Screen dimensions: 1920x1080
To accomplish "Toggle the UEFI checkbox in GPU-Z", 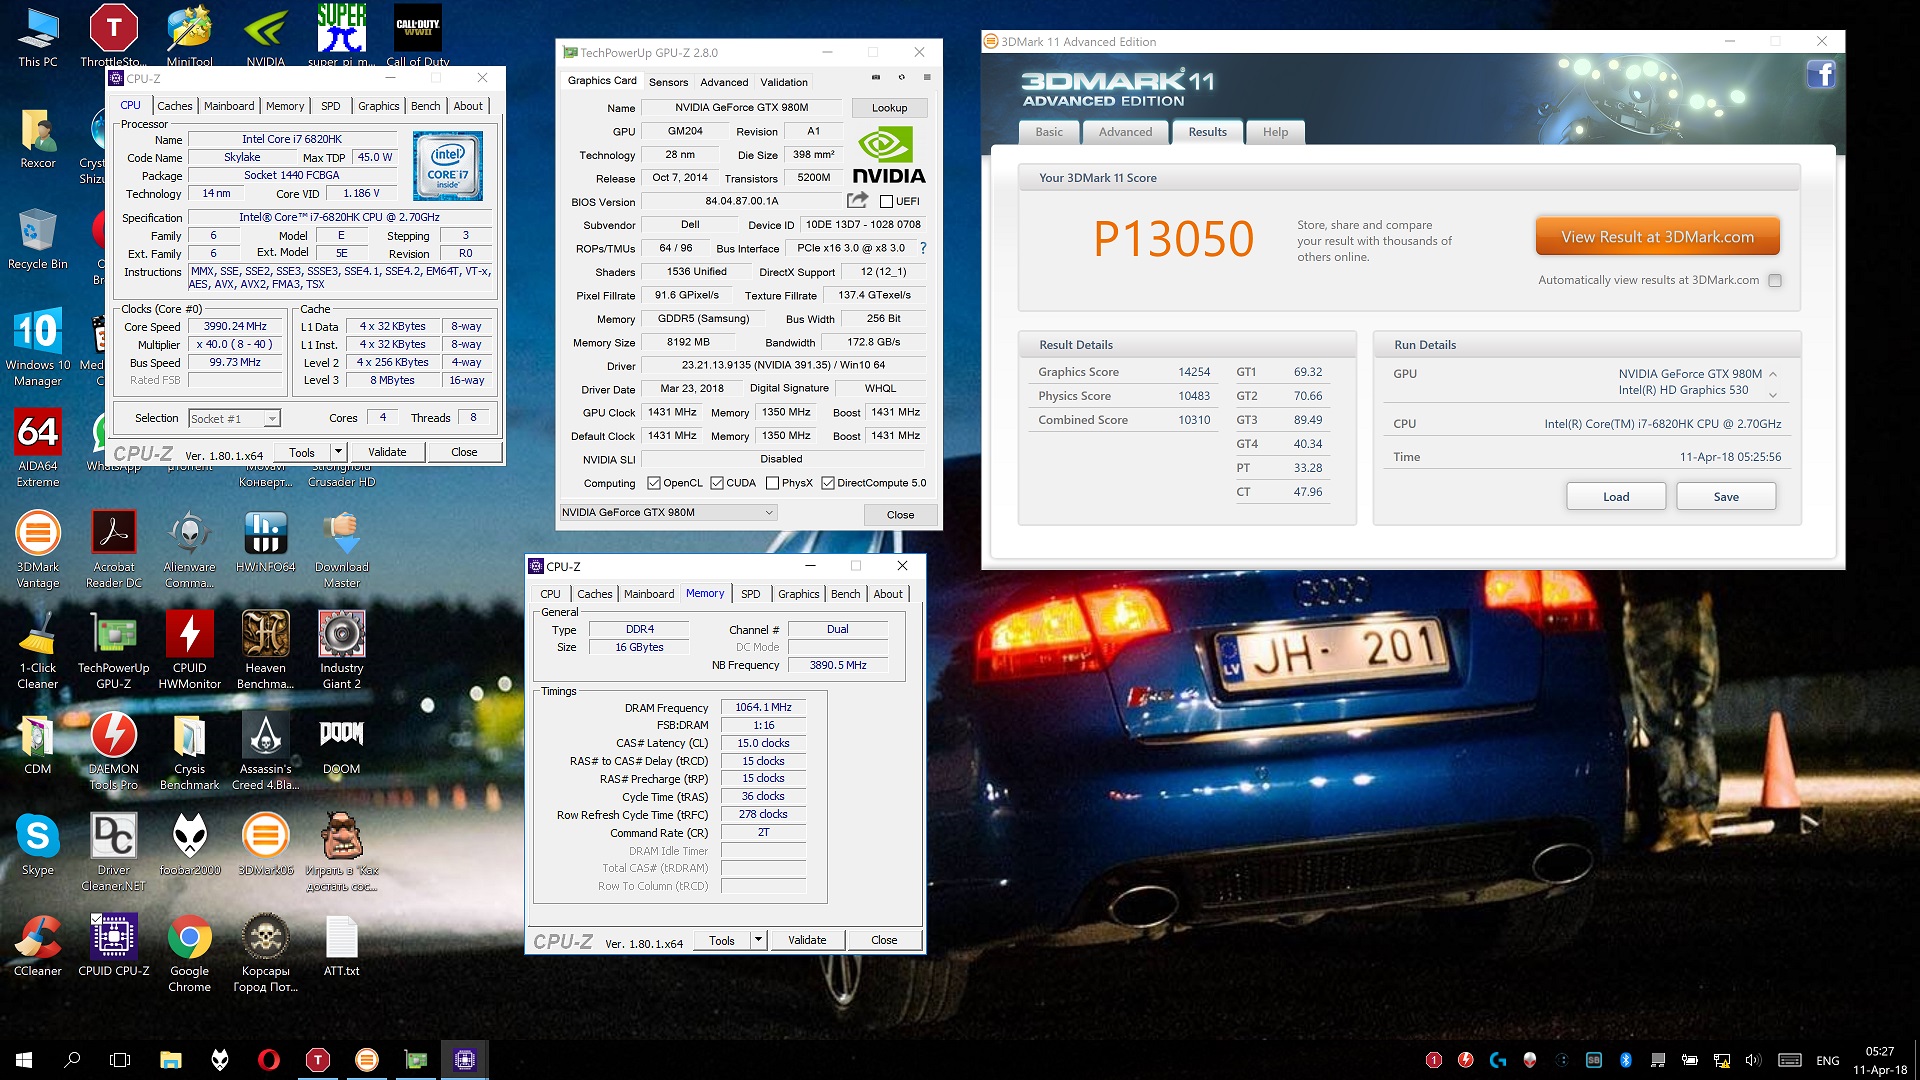I will (886, 201).
